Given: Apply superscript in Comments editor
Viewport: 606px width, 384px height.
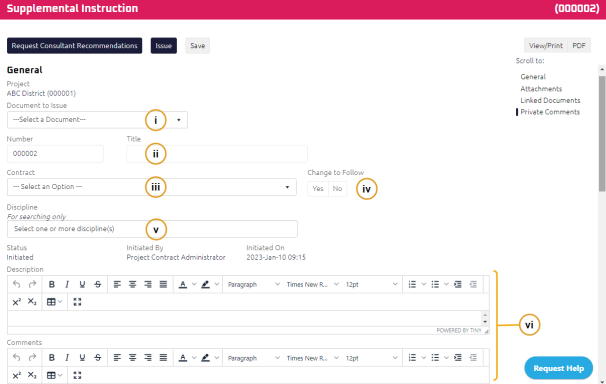Looking at the screenshot, I should [17, 375].
